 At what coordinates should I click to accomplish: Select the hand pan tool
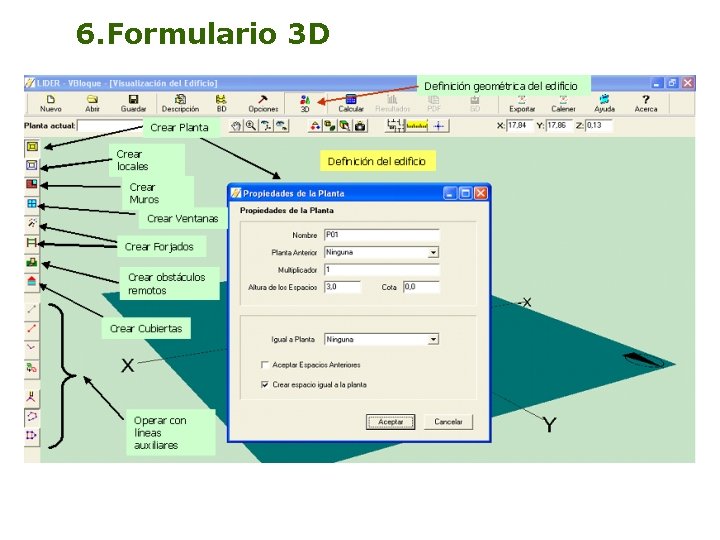(236, 125)
